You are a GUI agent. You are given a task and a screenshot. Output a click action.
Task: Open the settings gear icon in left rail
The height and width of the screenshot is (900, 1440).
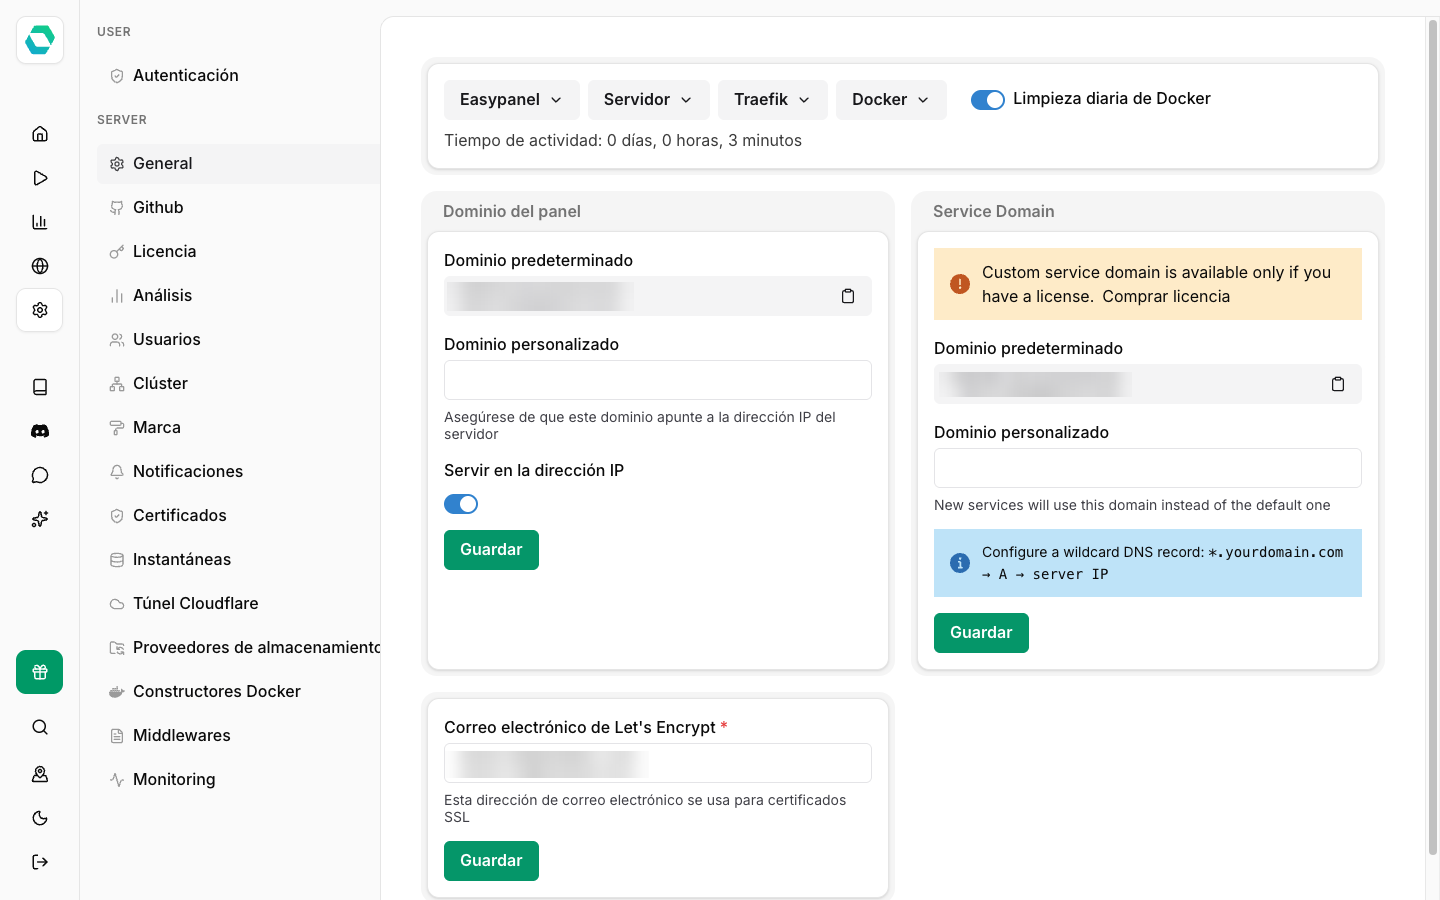pyautogui.click(x=40, y=310)
